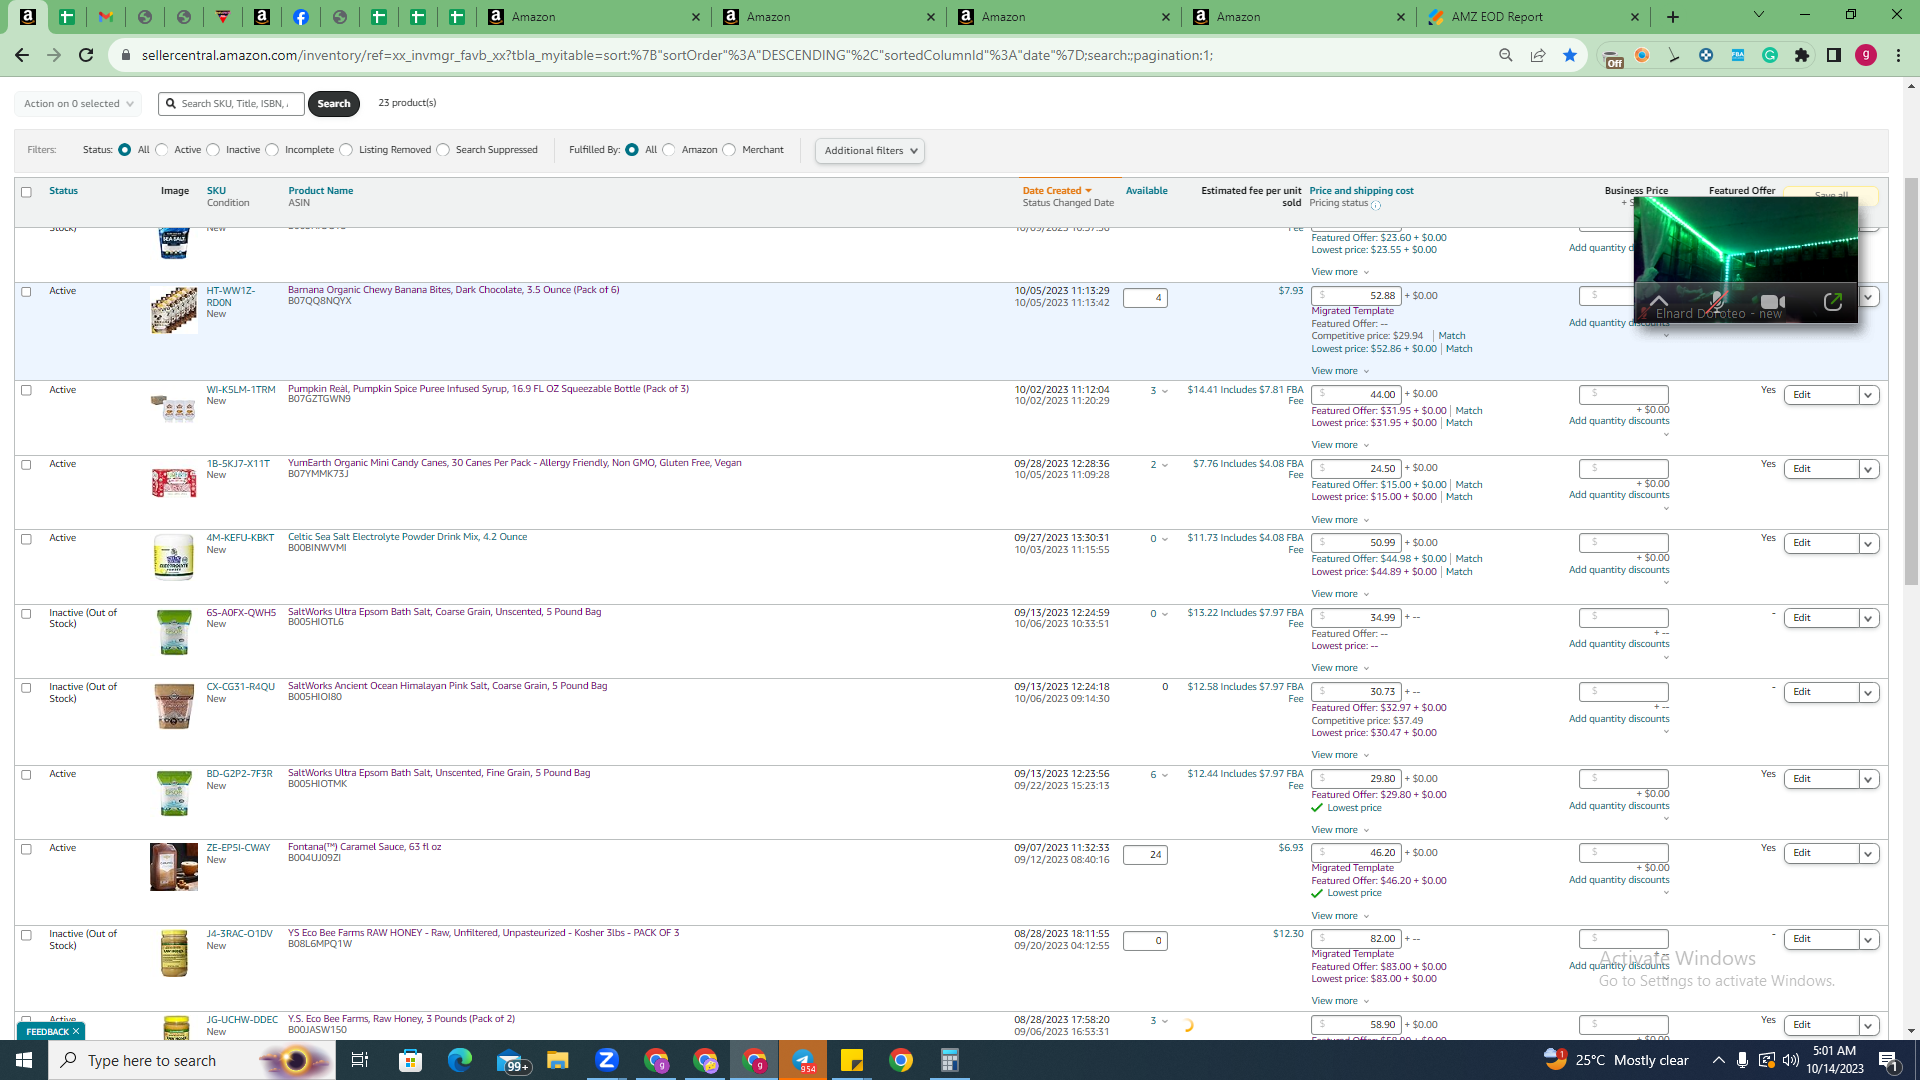Open Chrome's three-dot menu
Screen dimensions: 1920x1080
click(1898, 55)
